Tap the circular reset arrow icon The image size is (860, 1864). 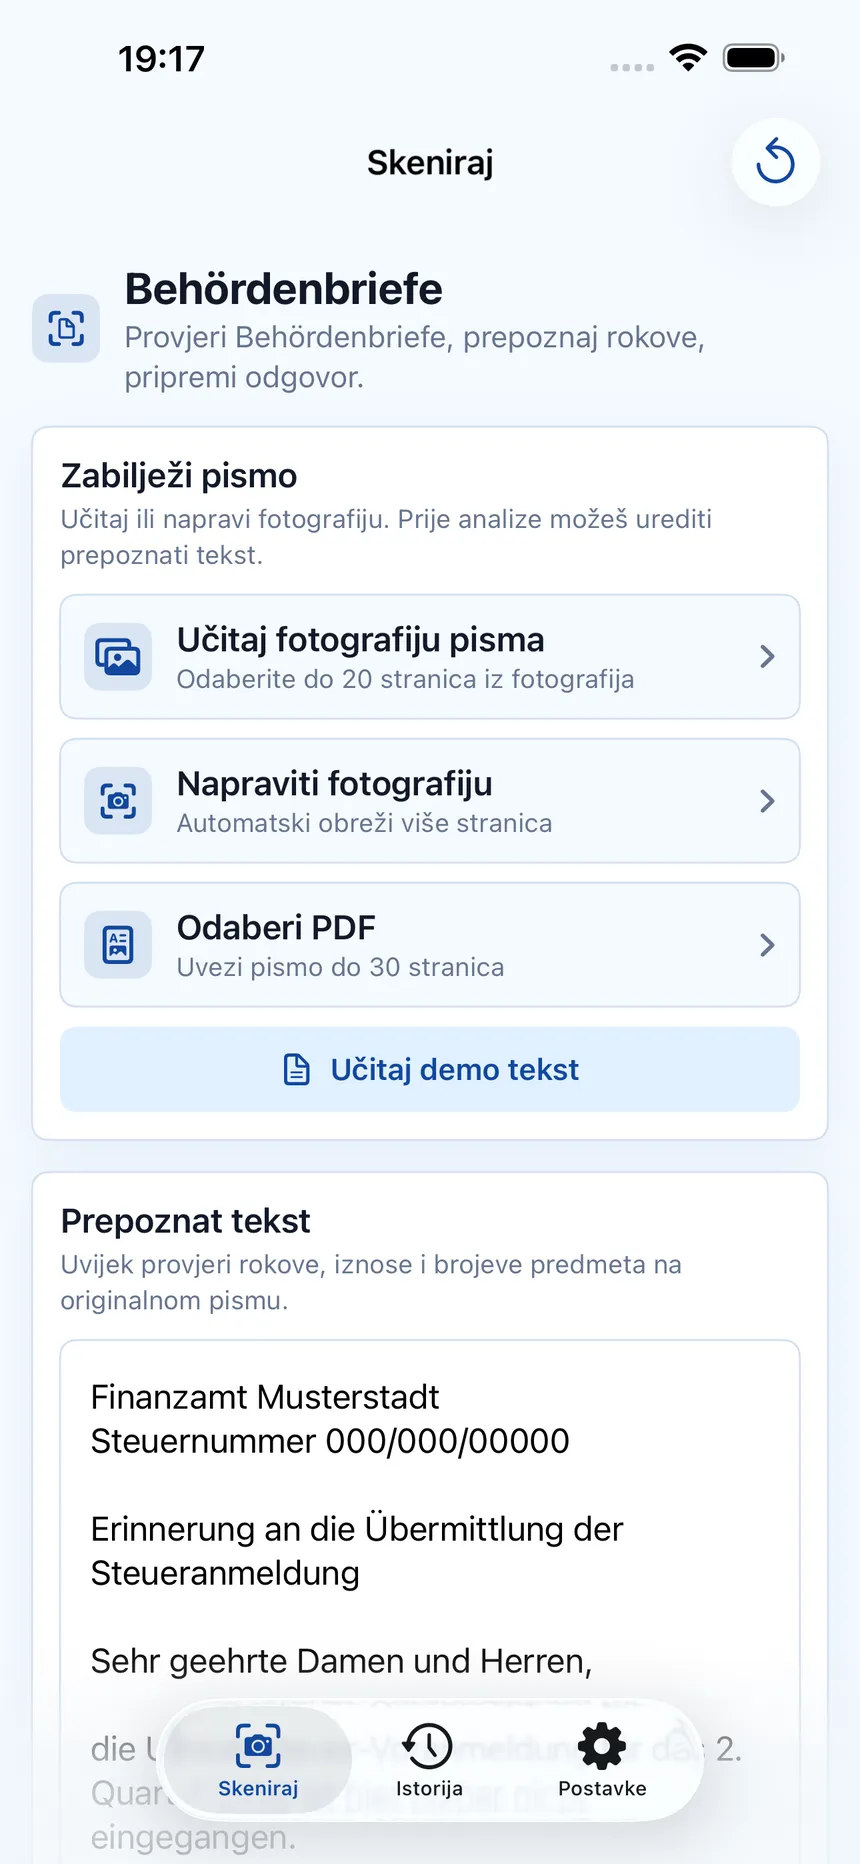pos(775,162)
